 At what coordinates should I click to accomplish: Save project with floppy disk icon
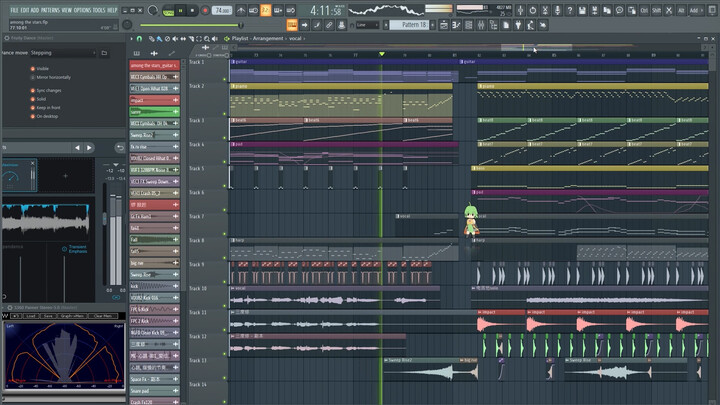pos(582,10)
